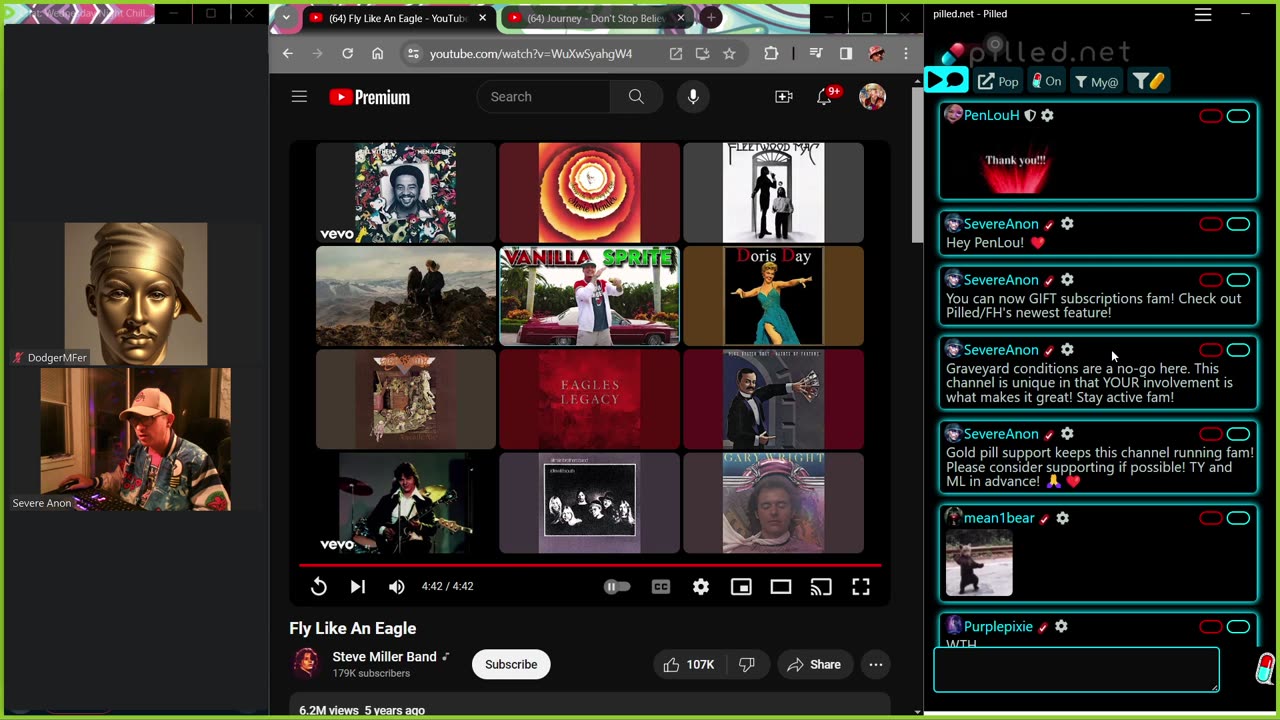Click the YouTube URL address bar
Viewport: 1280px width, 720px height.
(x=531, y=54)
